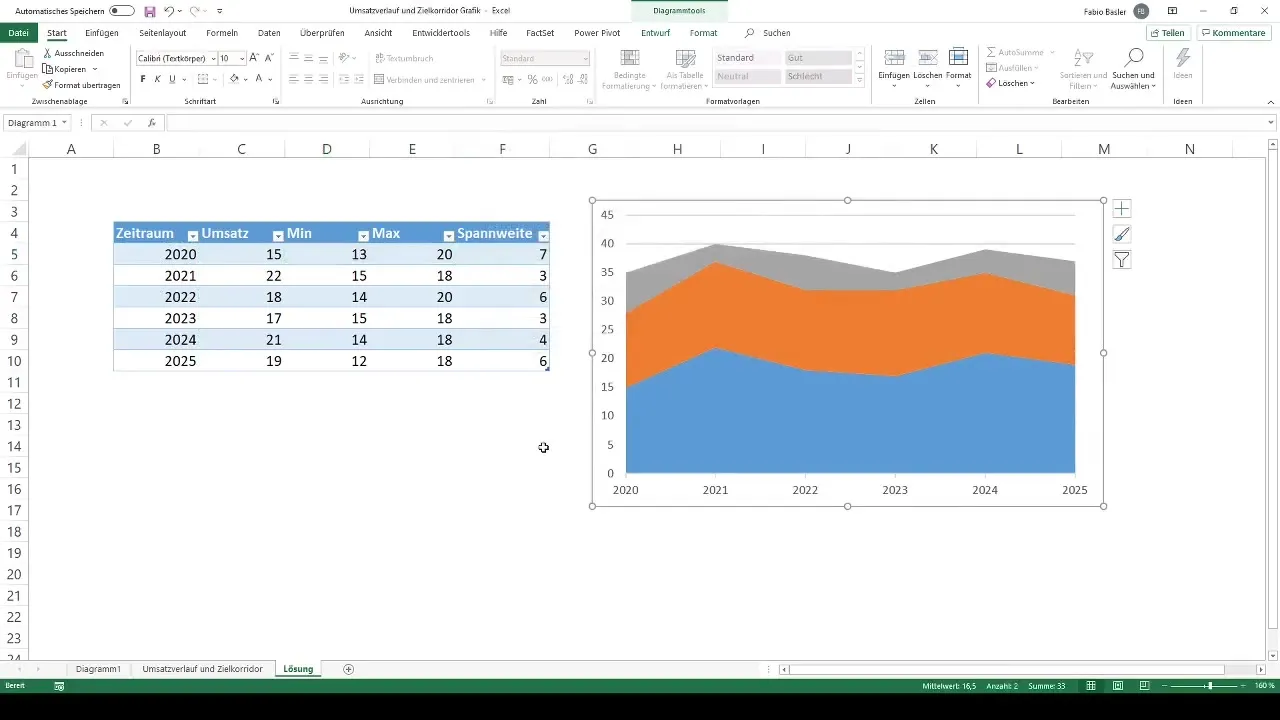Click the zoom slider handle
1280x720 pixels.
[x=1210, y=686]
